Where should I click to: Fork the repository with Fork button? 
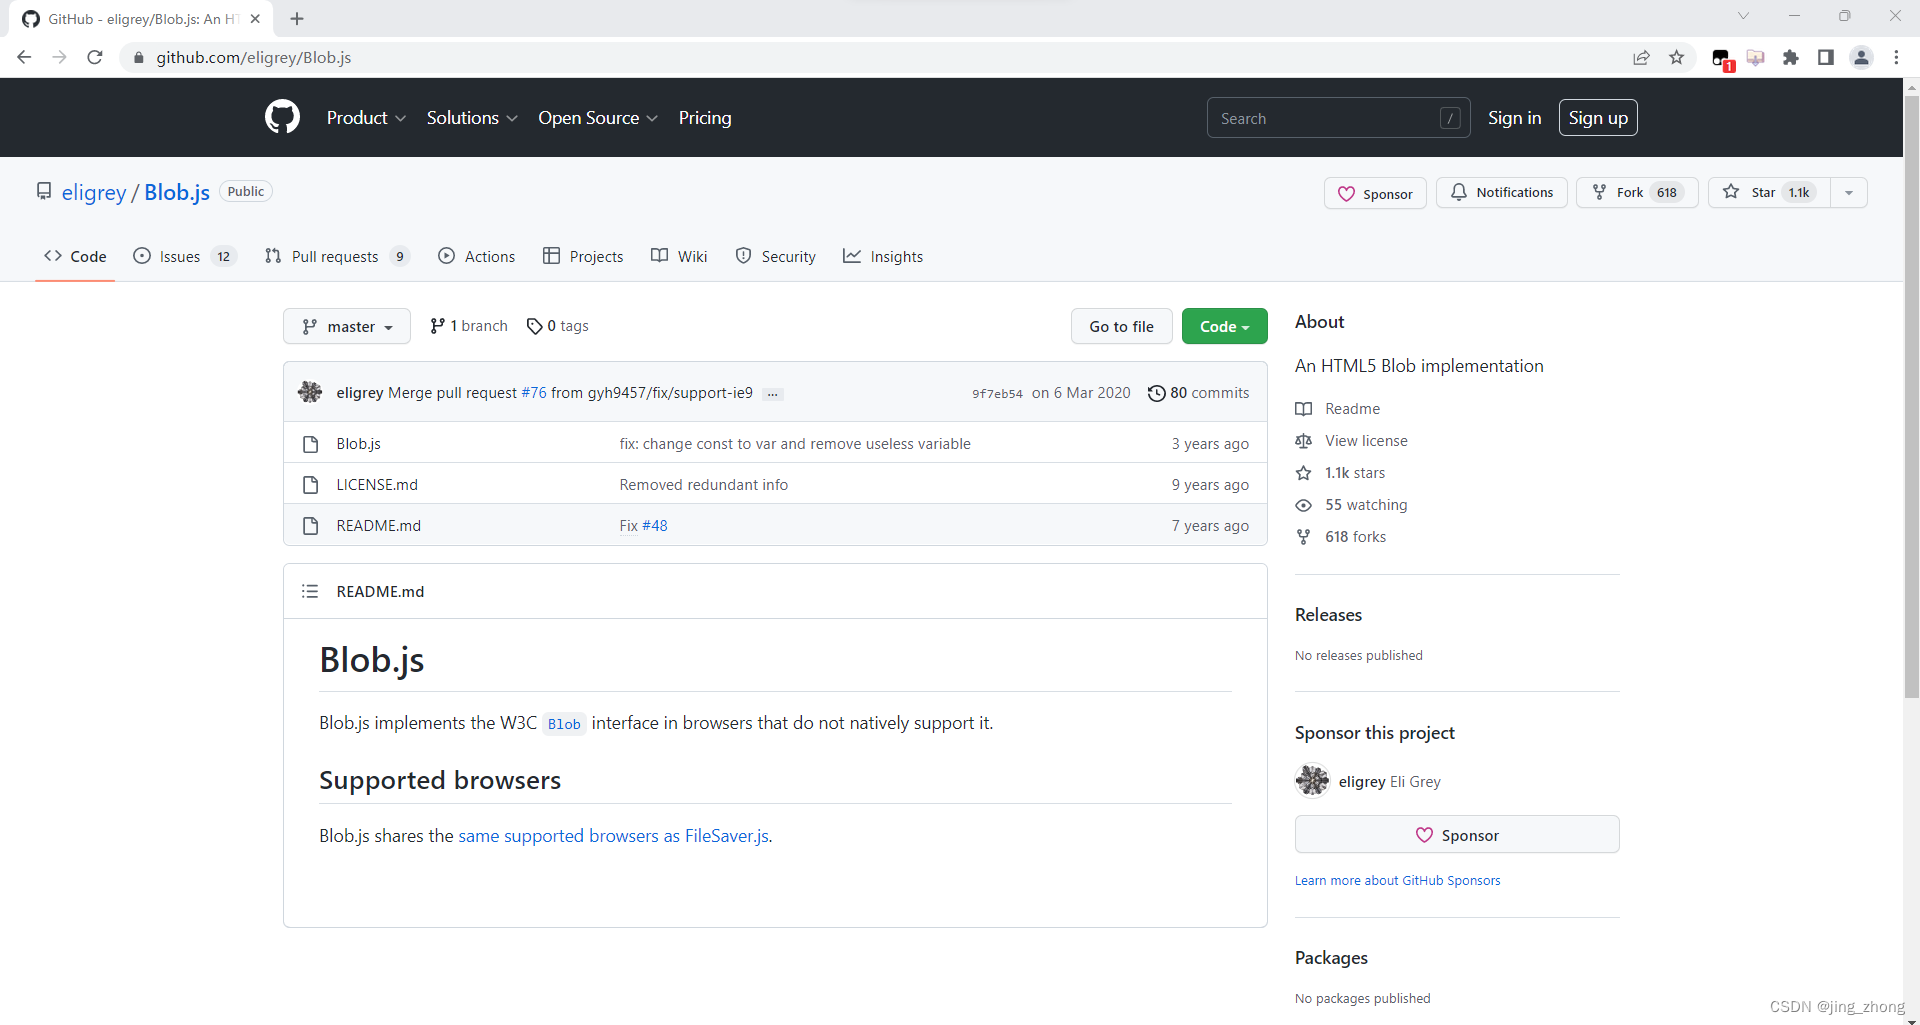click(1637, 192)
